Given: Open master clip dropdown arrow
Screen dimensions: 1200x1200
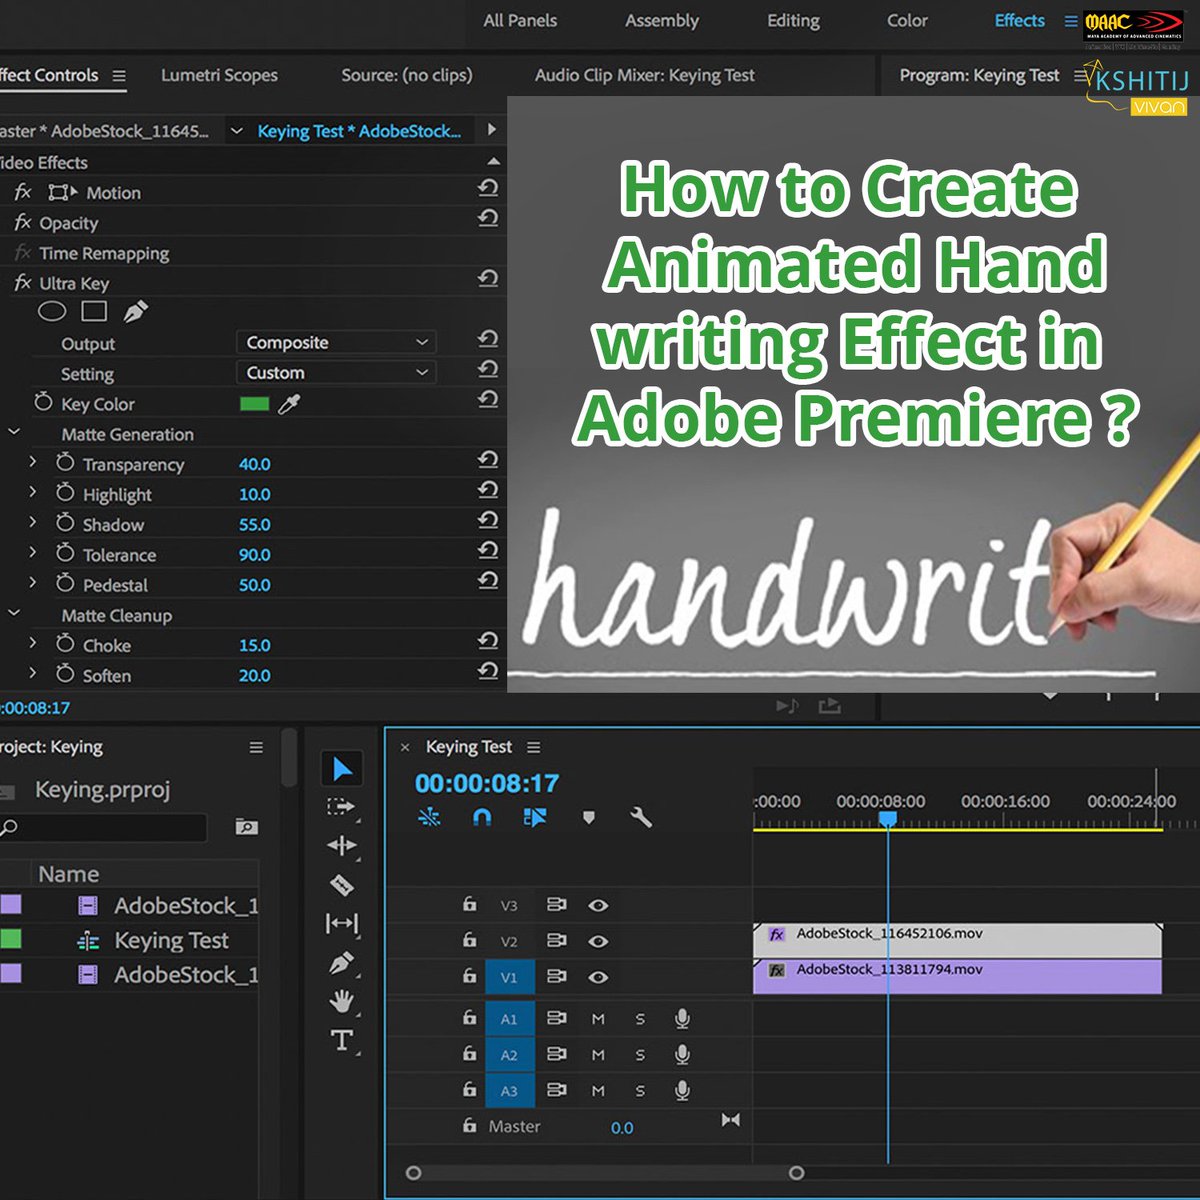Looking at the screenshot, I should tap(236, 131).
